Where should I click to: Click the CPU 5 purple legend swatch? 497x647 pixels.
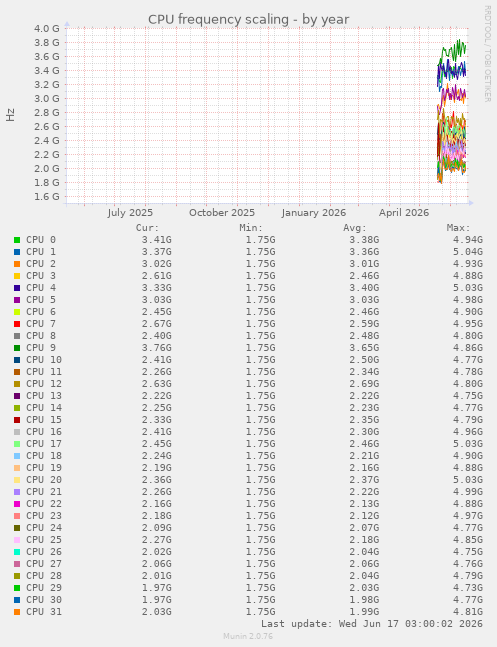coord(17,300)
